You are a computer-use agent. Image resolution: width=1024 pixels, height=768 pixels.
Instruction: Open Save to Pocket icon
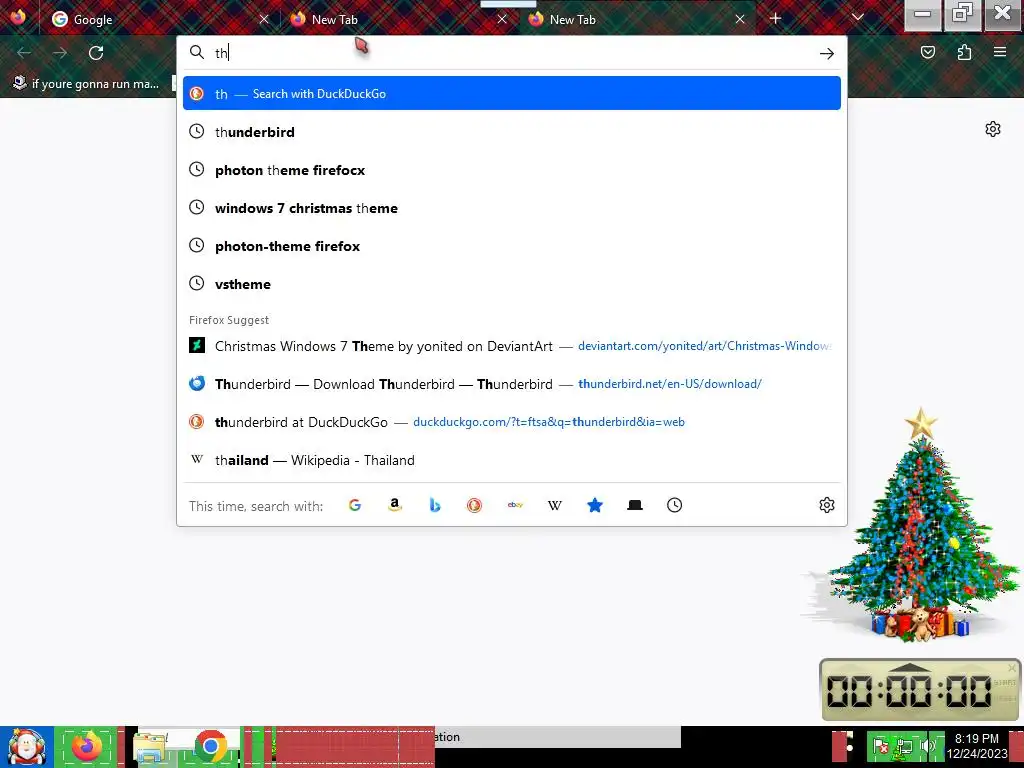pyautogui.click(x=927, y=52)
